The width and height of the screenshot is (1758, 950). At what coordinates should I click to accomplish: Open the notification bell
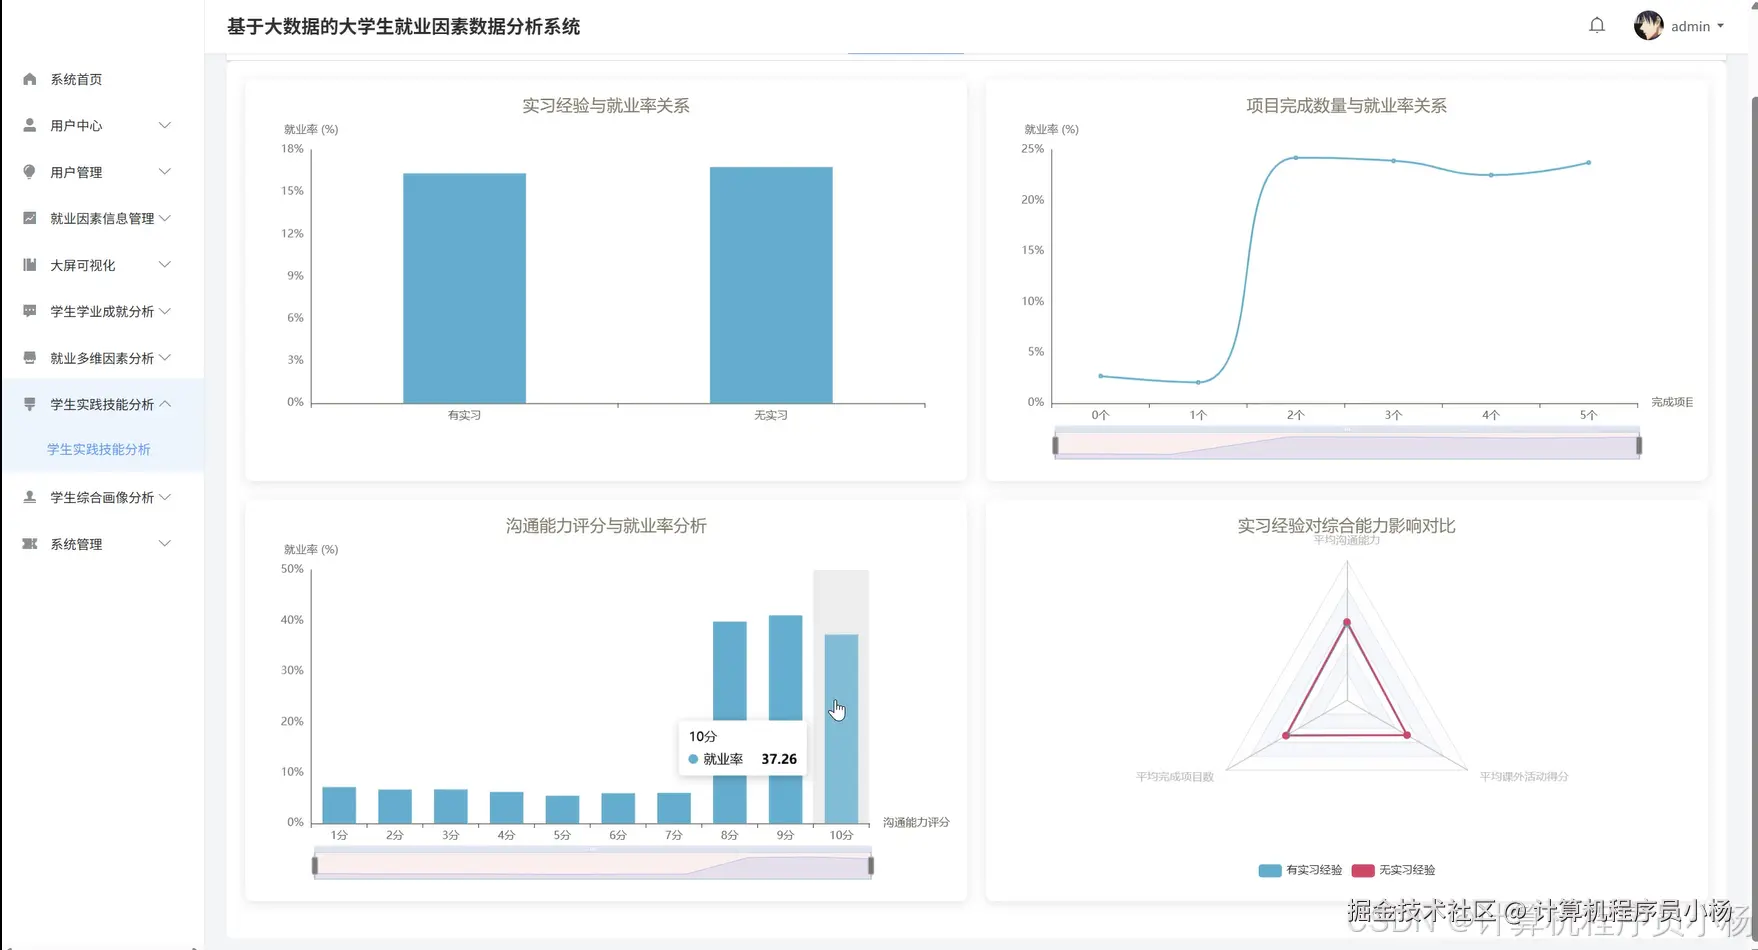click(x=1597, y=26)
